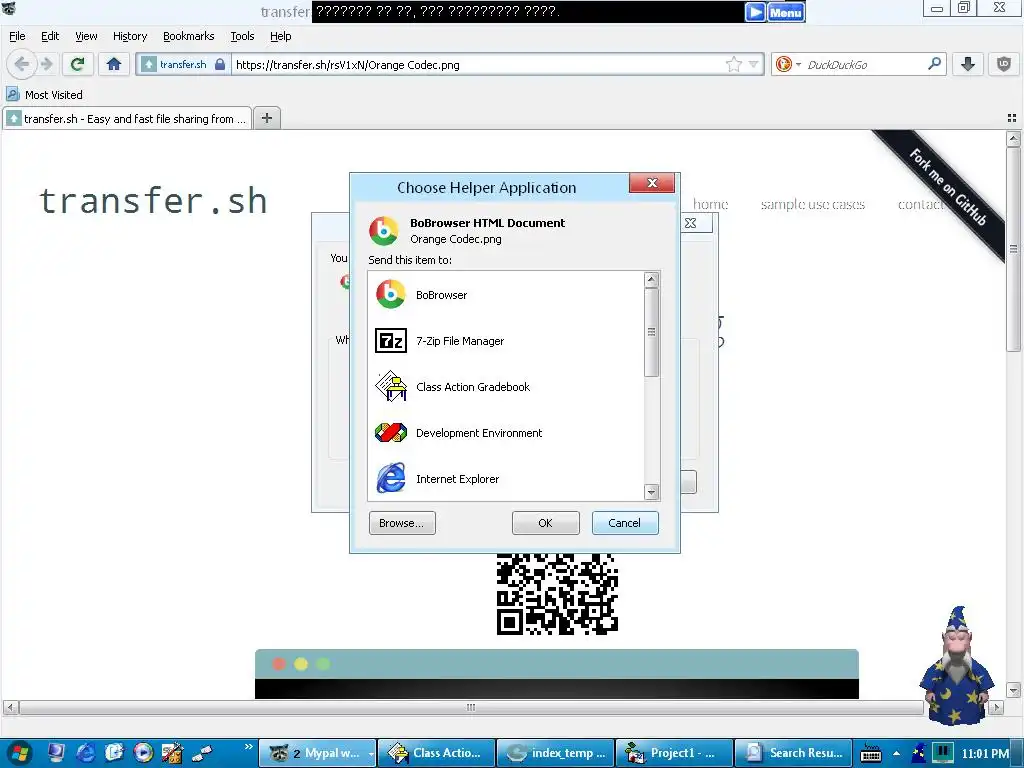Click the transfer.sh logo text
This screenshot has width=1024, height=768.
153,200
